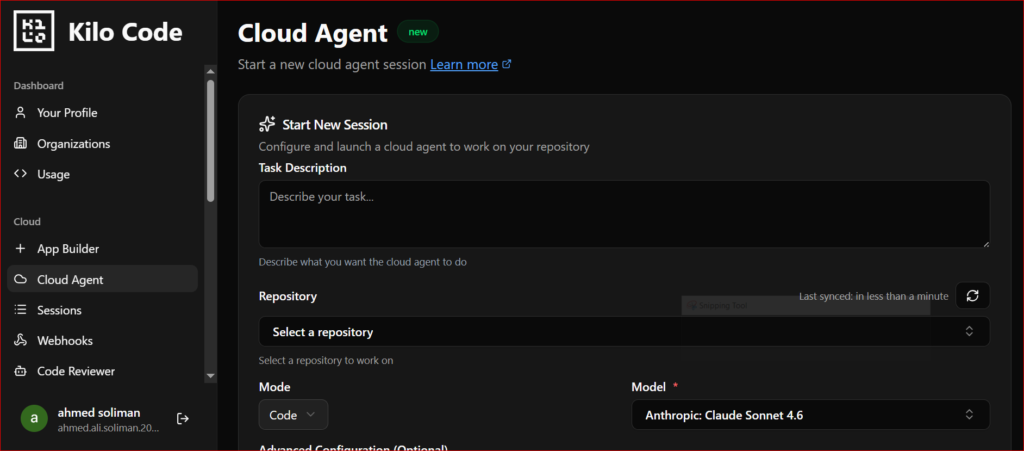Image resolution: width=1024 pixels, height=451 pixels.
Task: Click the Webhooks icon in sidebar
Action: pos(20,341)
